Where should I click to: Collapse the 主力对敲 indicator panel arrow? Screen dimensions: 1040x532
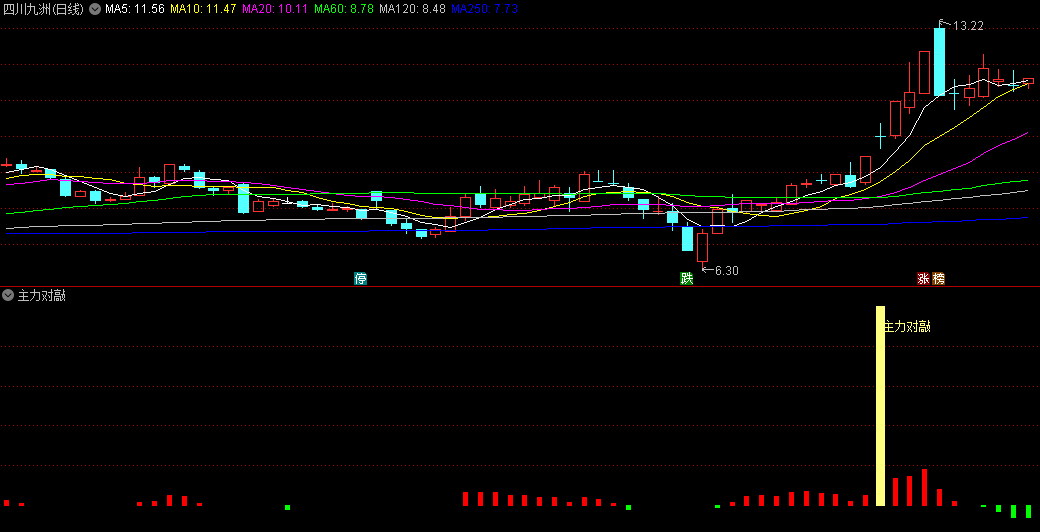coord(8,295)
